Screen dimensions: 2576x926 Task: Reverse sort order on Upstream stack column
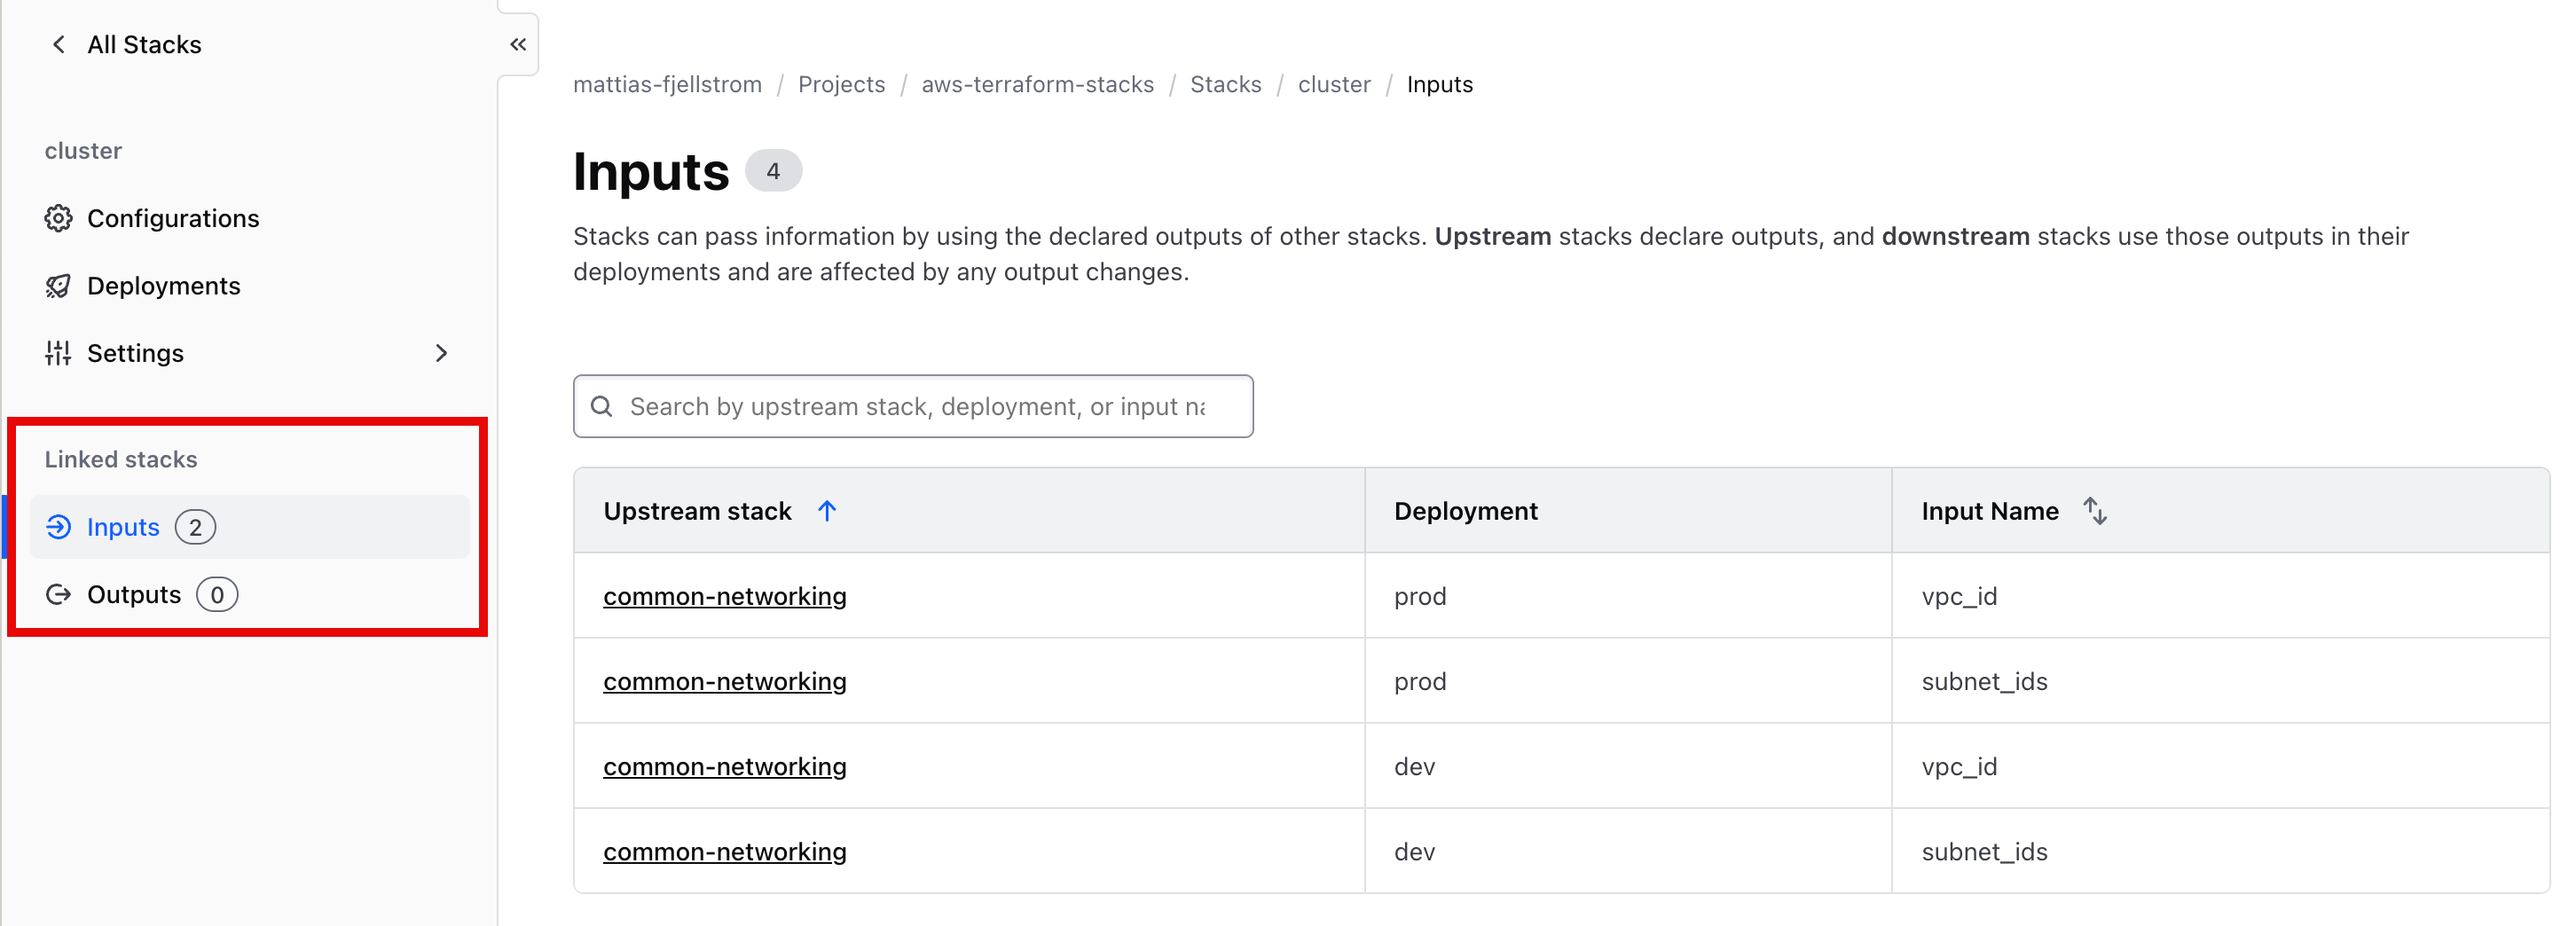tap(828, 510)
